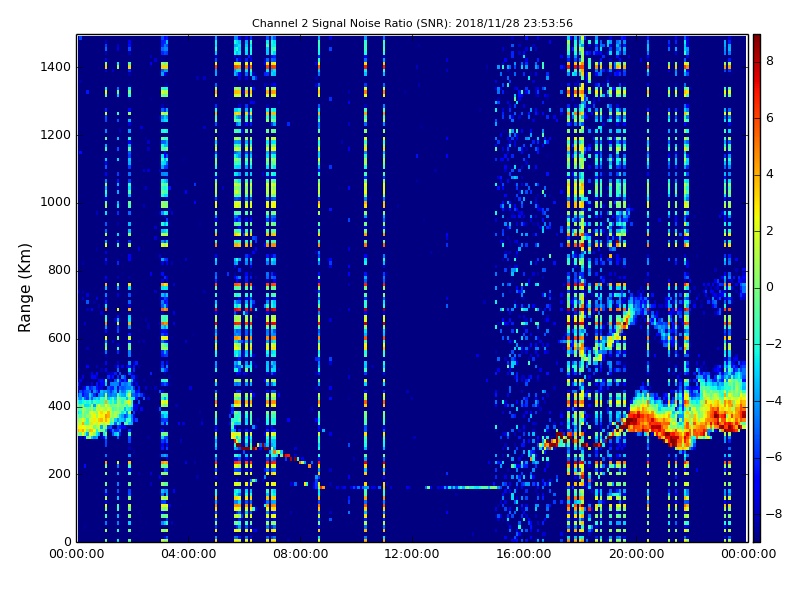Click the 20:00:00 time axis label

(x=636, y=554)
